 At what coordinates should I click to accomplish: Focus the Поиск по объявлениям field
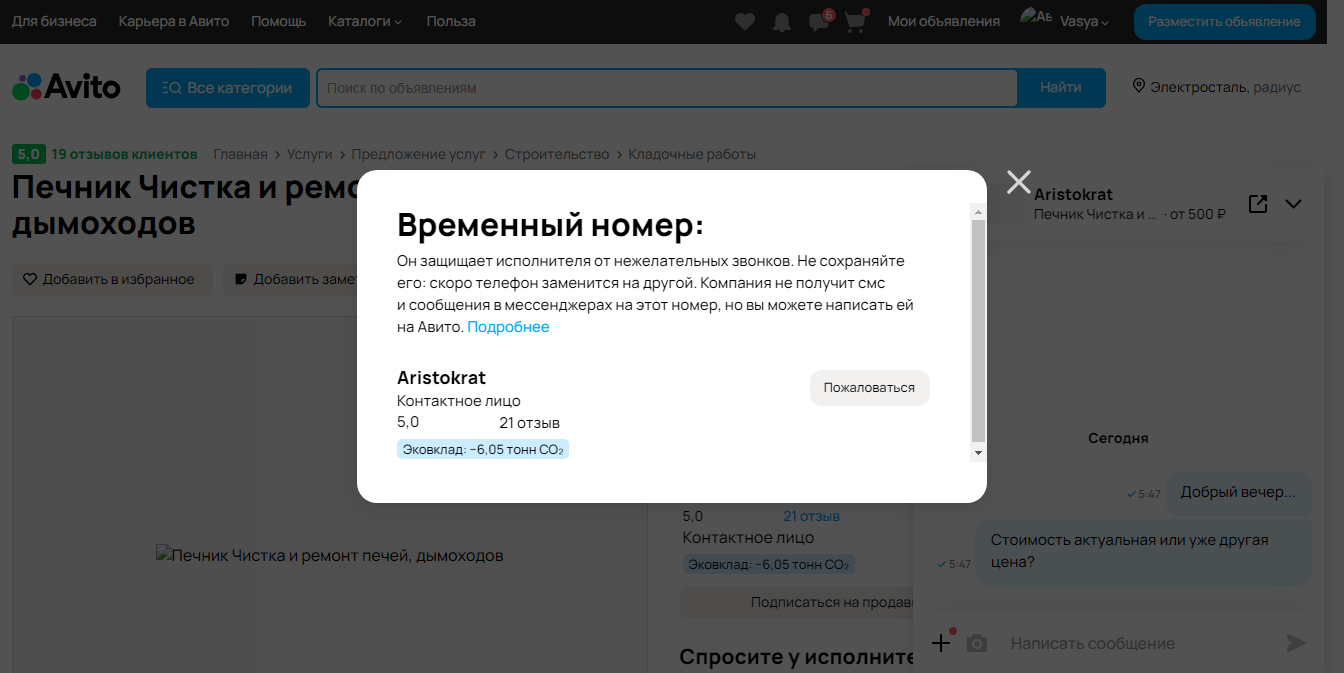click(667, 88)
